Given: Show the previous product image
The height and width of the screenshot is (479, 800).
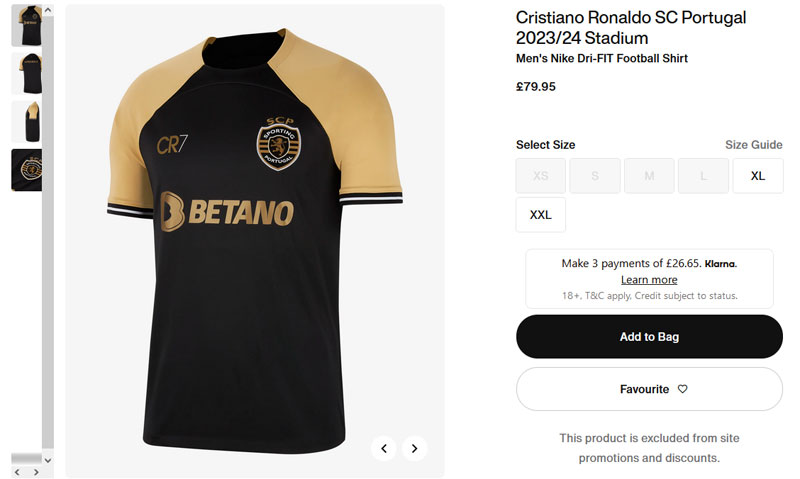Looking at the screenshot, I should click(x=384, y=448).
